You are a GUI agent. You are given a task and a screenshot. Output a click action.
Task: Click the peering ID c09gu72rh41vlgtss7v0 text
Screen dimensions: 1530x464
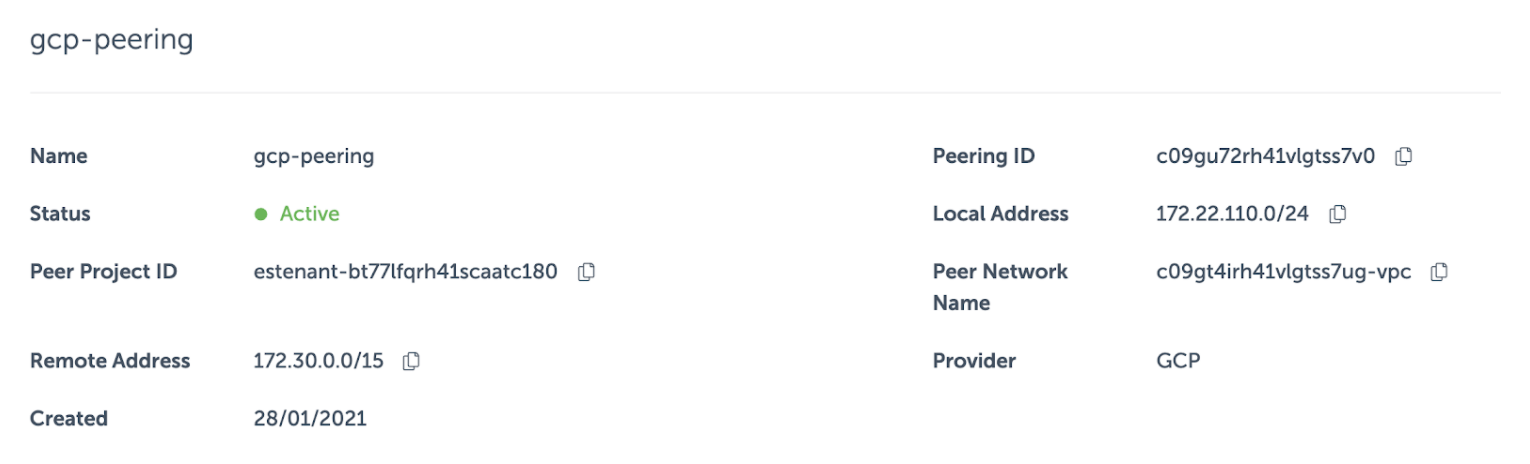click(1265, 157)
